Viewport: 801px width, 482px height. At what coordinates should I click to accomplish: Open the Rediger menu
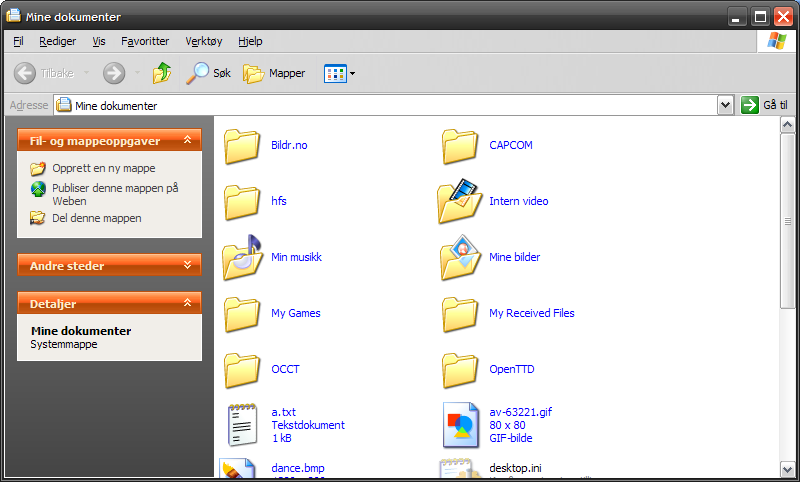pos(58,41)
